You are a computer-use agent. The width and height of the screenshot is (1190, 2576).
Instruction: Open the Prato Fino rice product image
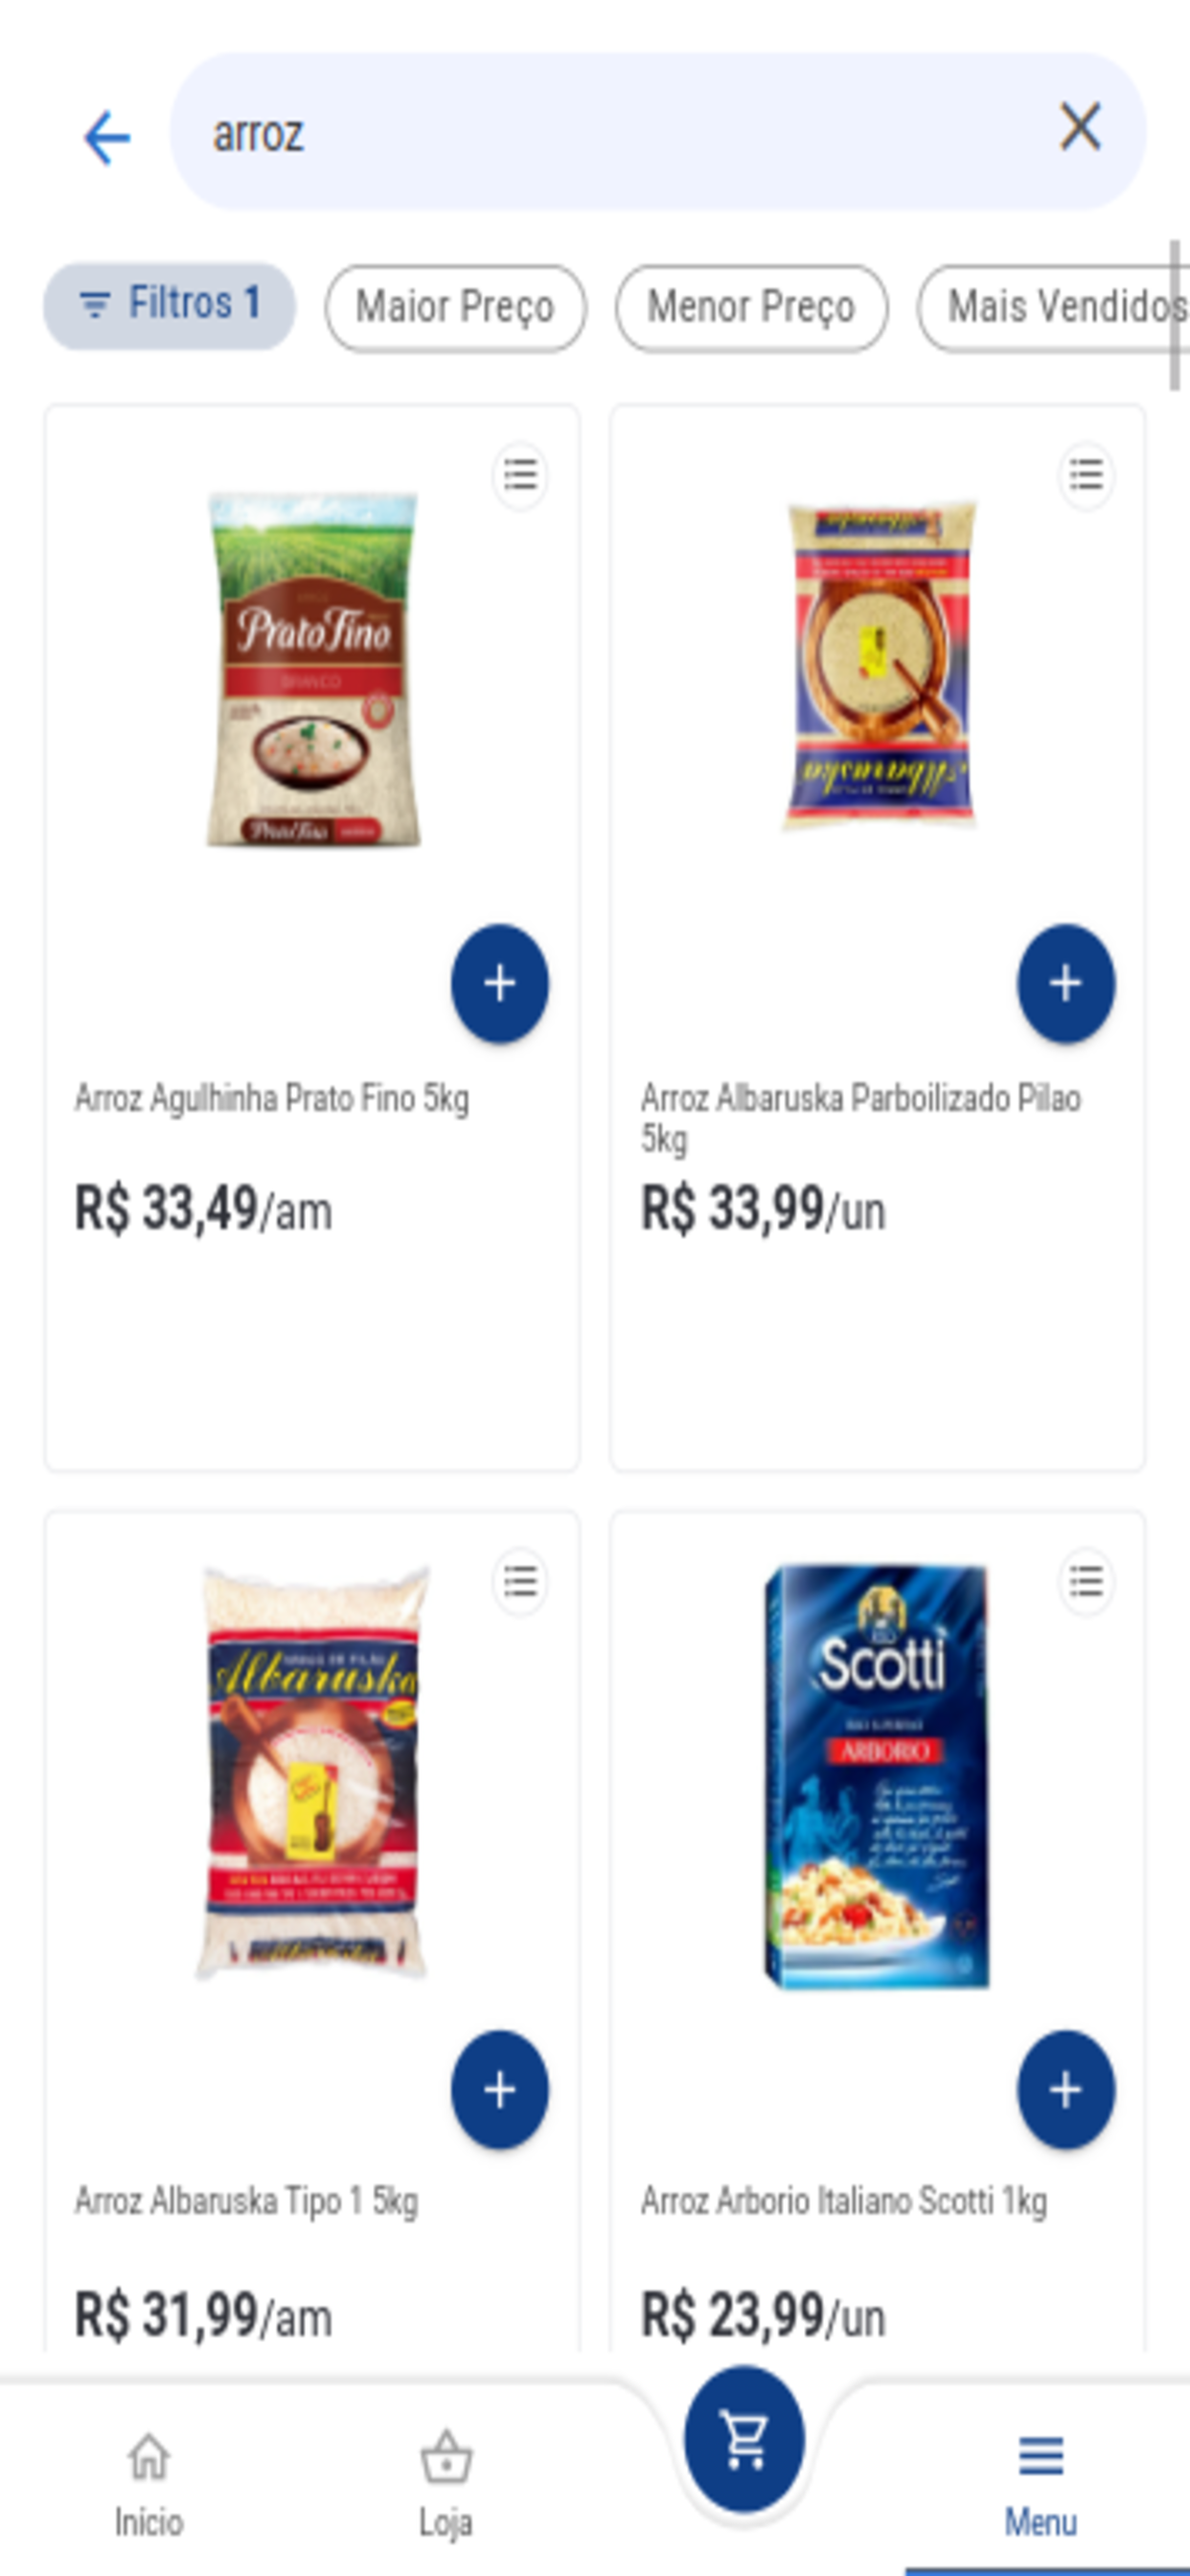coord(313,670)
